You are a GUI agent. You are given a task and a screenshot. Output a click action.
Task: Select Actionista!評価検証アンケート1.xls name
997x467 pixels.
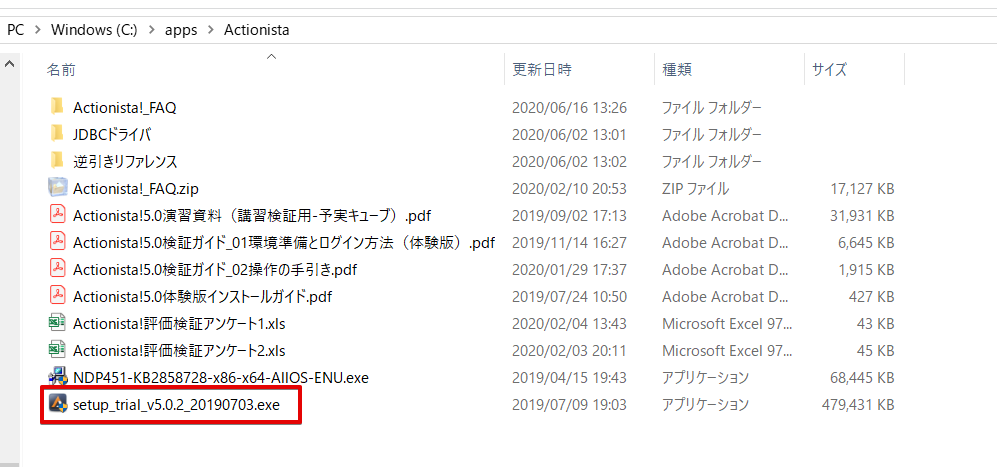pyautogui.click(x=179, y=323)
